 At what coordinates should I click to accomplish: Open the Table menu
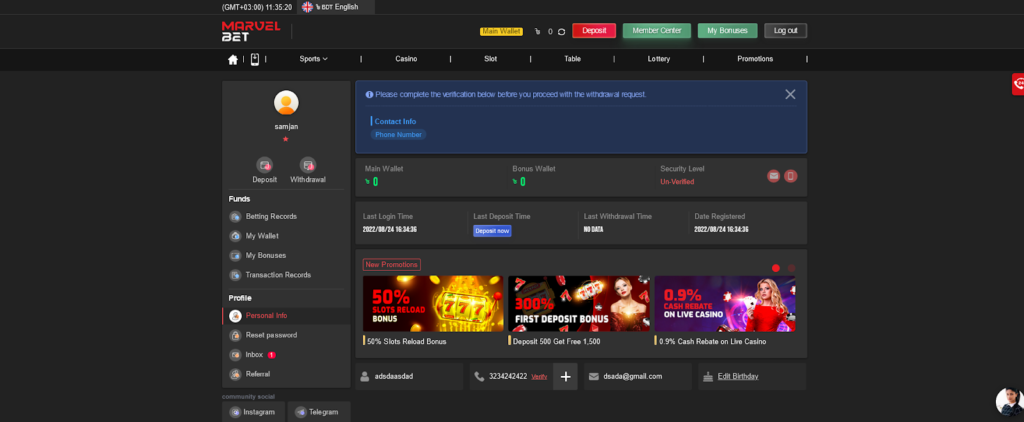click(x=573, y=59)
